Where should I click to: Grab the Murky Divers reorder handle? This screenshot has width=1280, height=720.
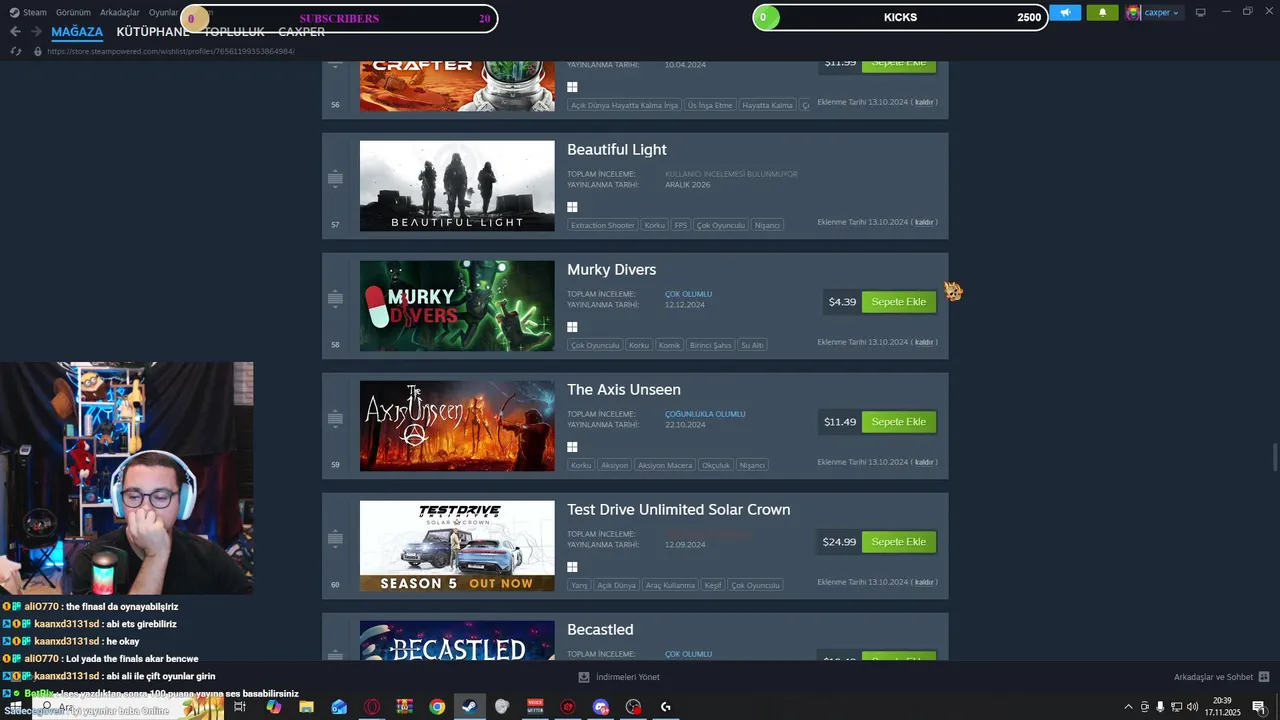pos(335,299)
